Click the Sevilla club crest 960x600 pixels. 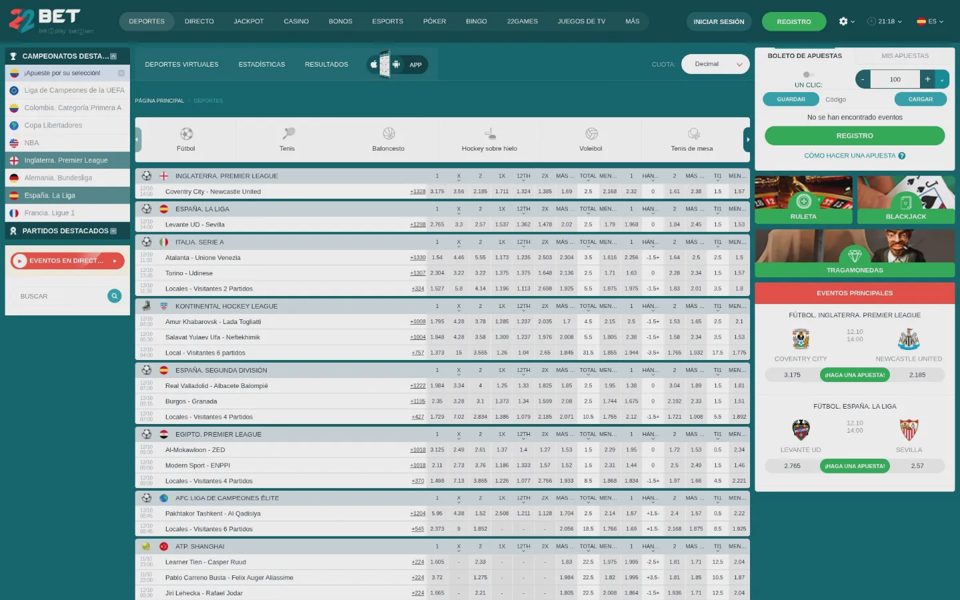[909, 430]
